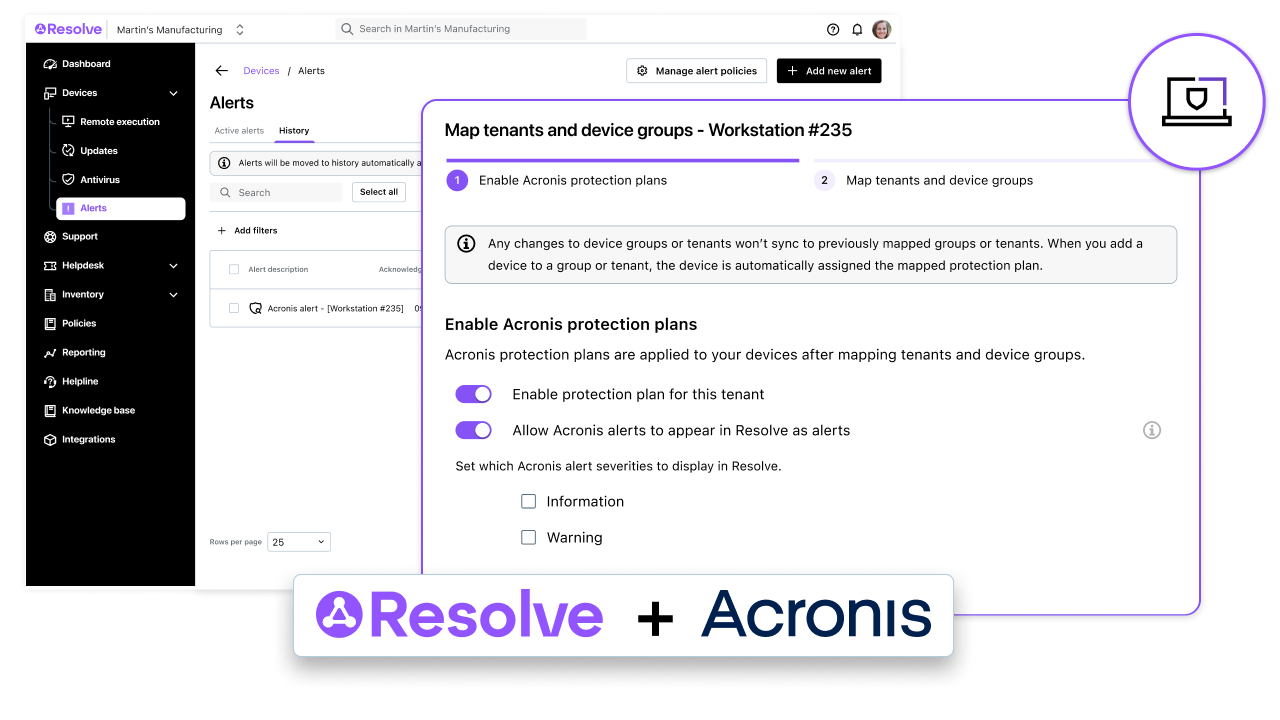Image resolution: width=1280 pixels, height=720 pixels.
Task: Click the Acronis alert - [Workstation #235] text
Action: click(x=336, y=309)
